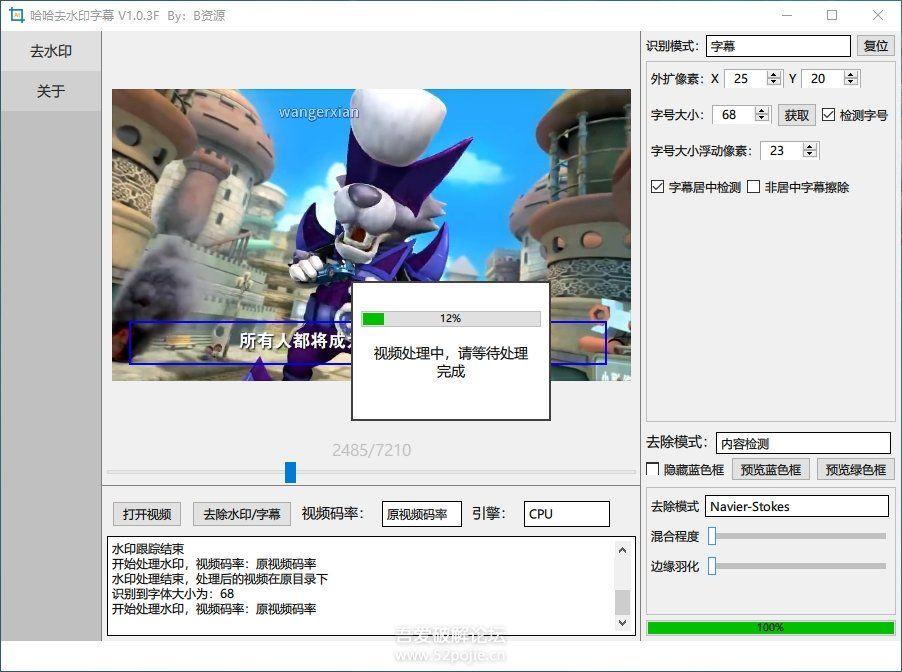
Task: Increase the X expand pixels (外扩像素) value
Action: click(773, 74)
